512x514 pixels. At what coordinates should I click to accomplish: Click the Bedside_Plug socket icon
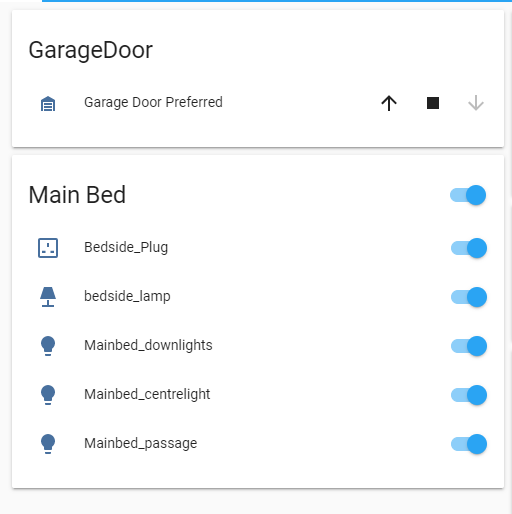click(48, 248)
